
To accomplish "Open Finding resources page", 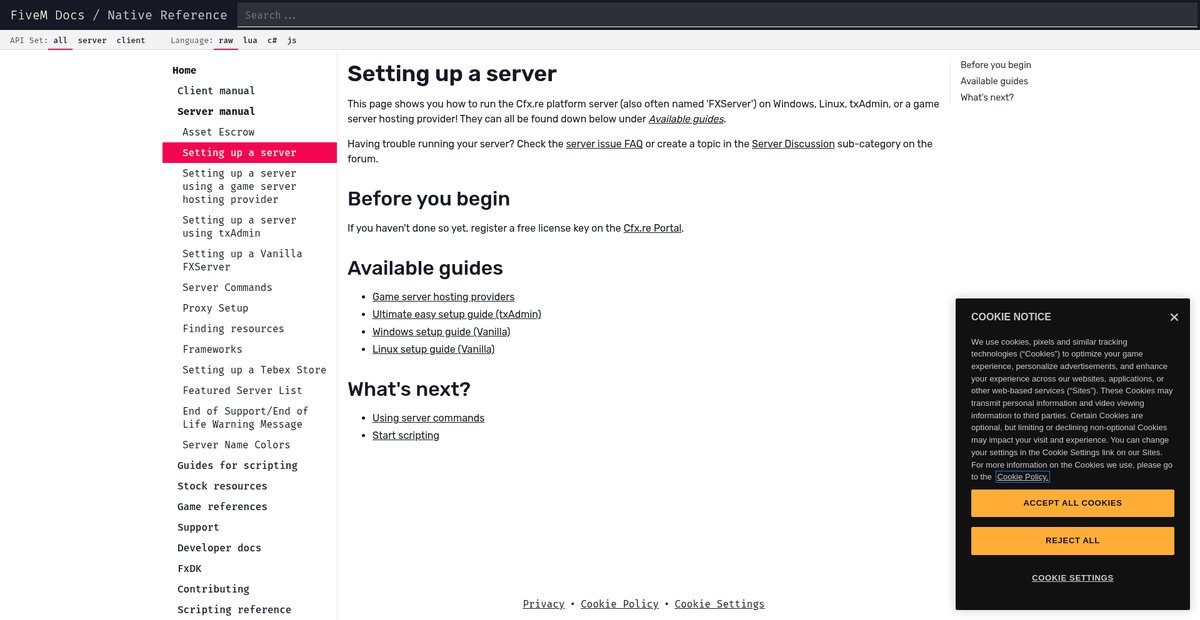I will click(233, 329).
